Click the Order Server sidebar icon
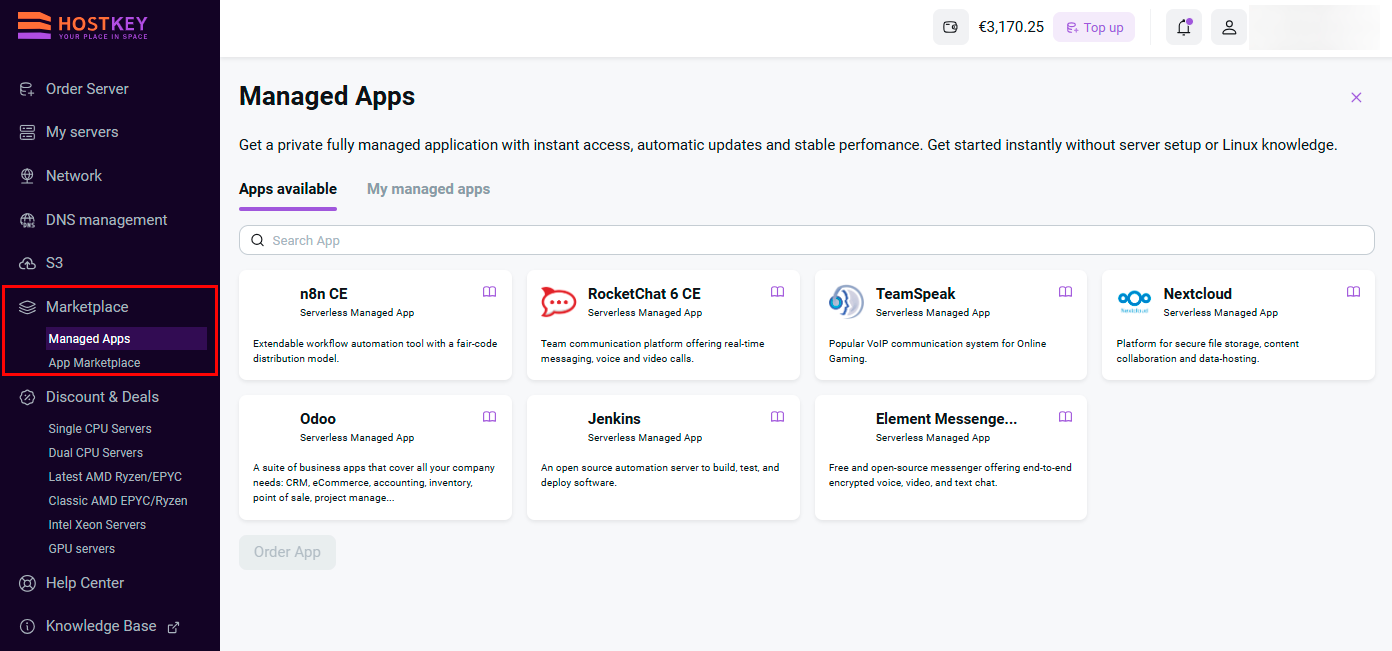Image resolution: width=1392 pixels, height=651 pixels. click(28, 89)
